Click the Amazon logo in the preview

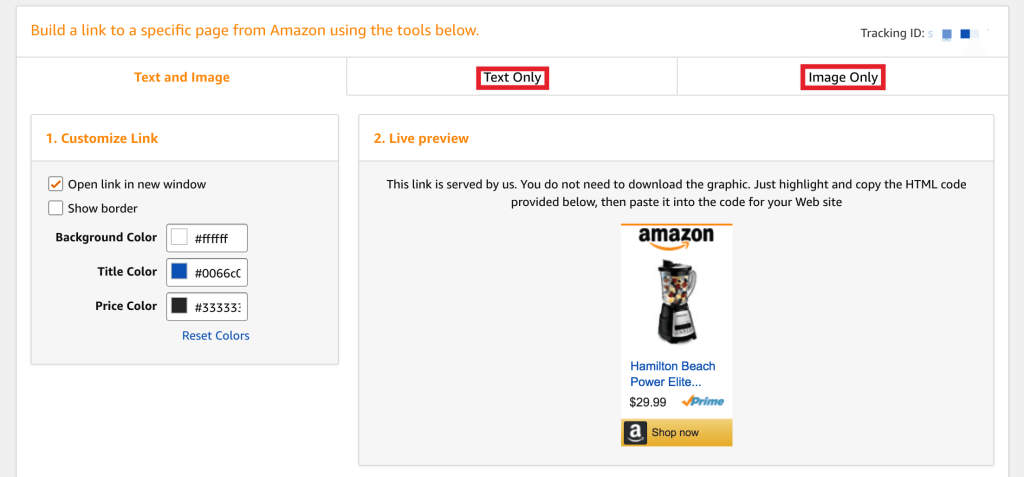pyautogui.click(x=676, y=238)
